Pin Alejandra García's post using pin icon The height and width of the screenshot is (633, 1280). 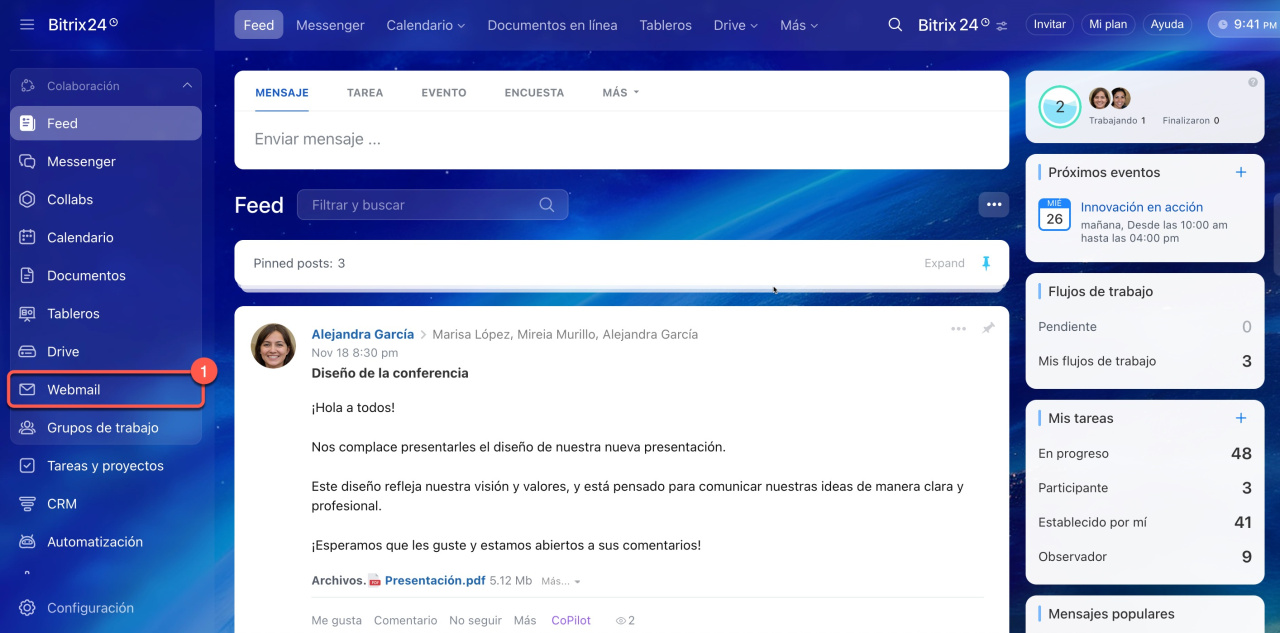coord(988,328)
